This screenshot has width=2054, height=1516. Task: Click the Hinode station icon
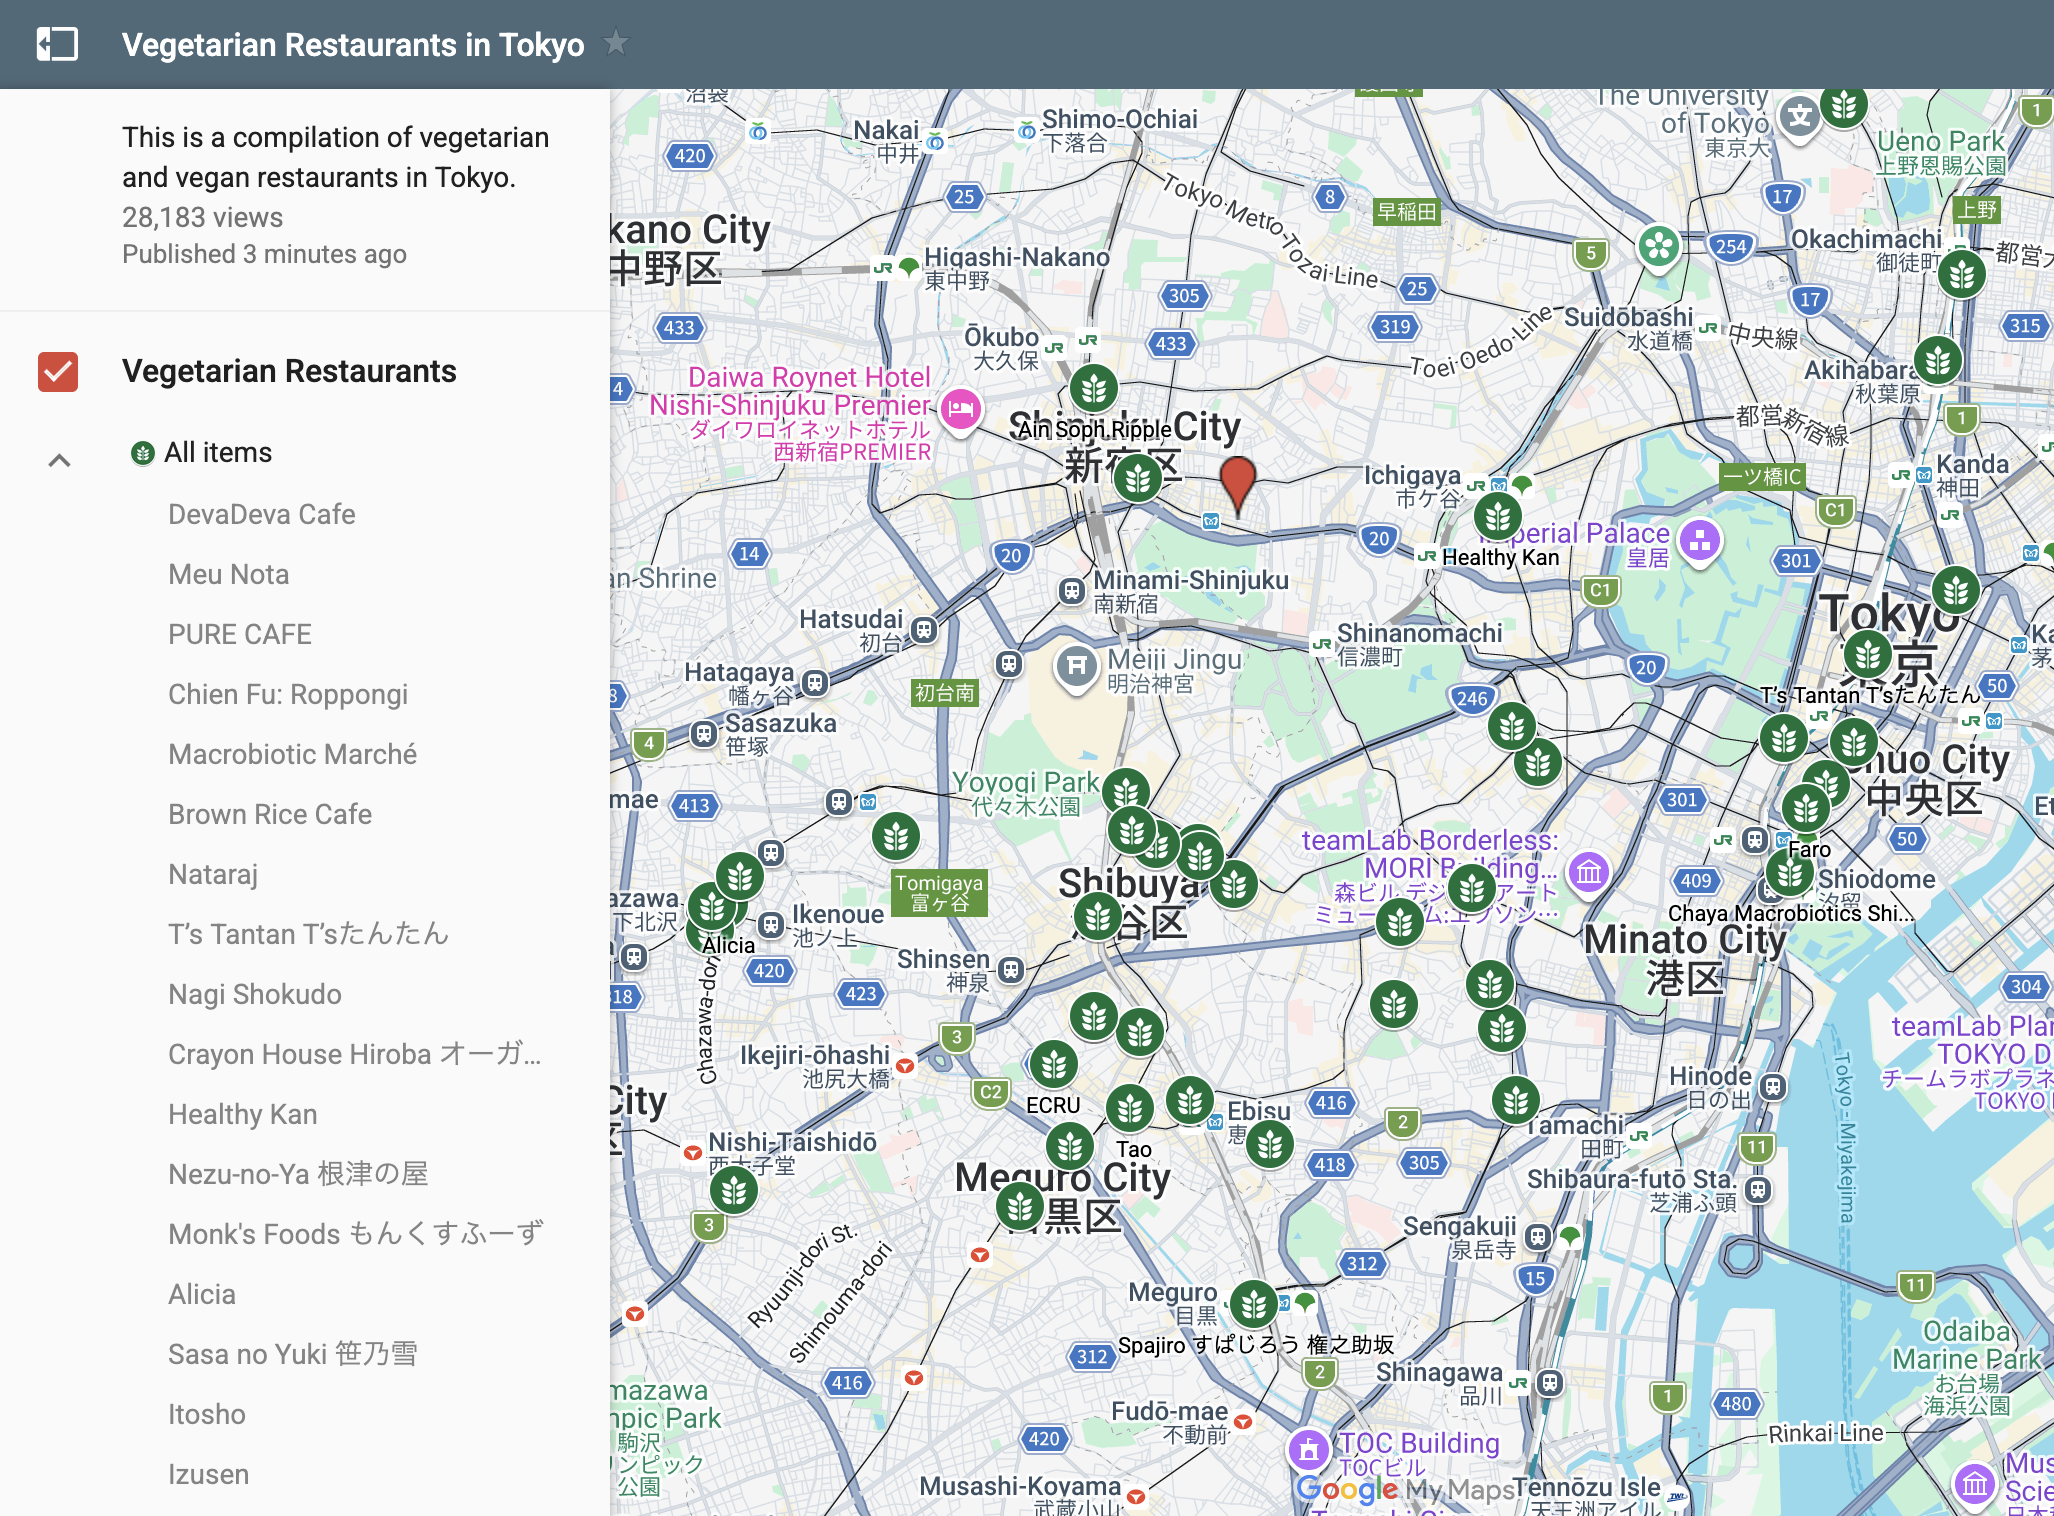click(1772, 1086)
